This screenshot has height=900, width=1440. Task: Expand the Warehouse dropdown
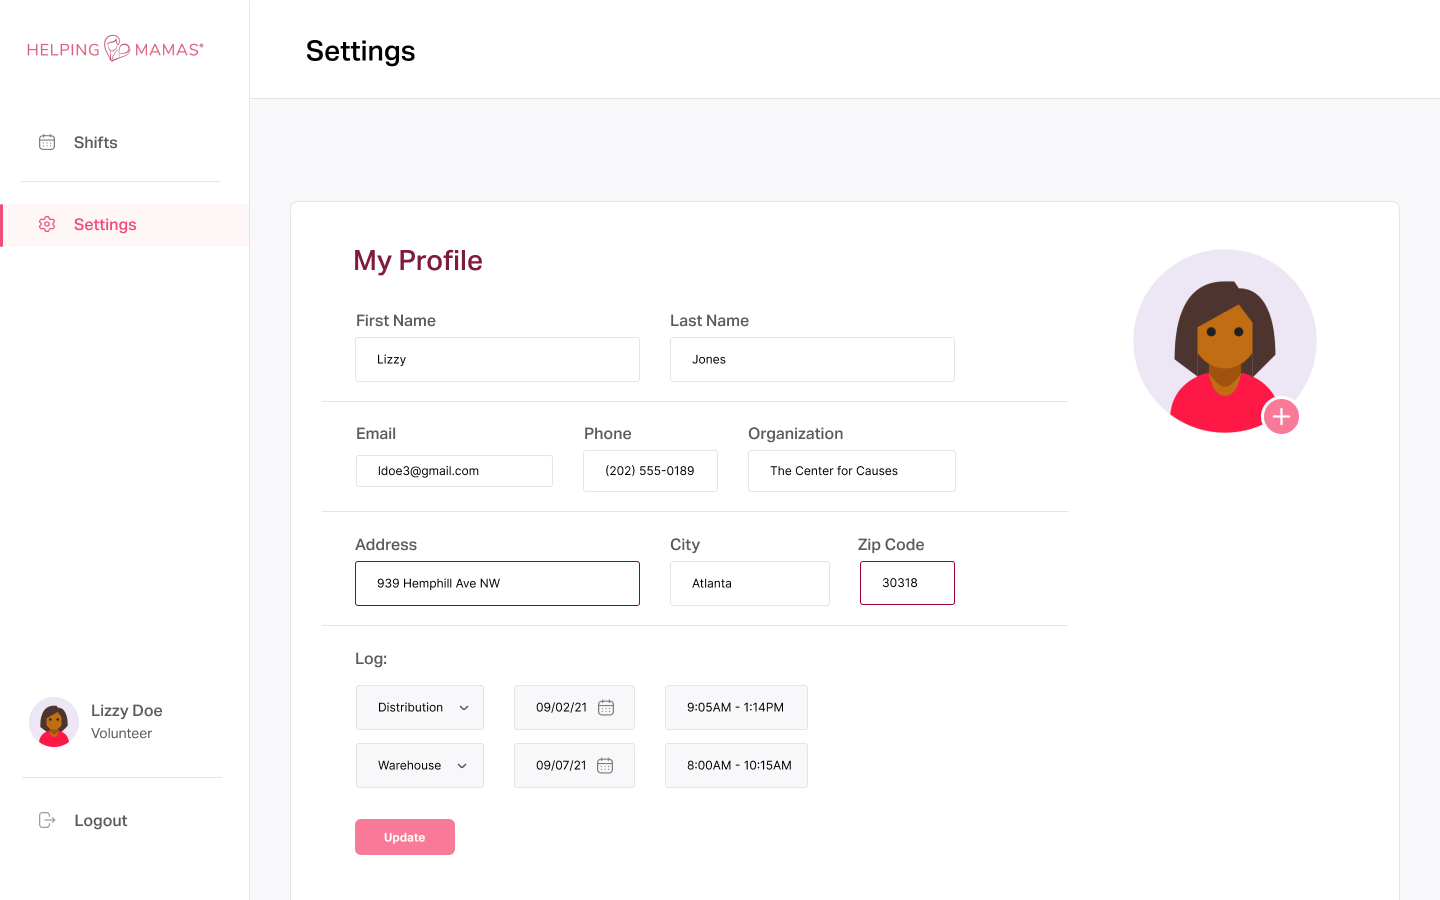point(420,765)
